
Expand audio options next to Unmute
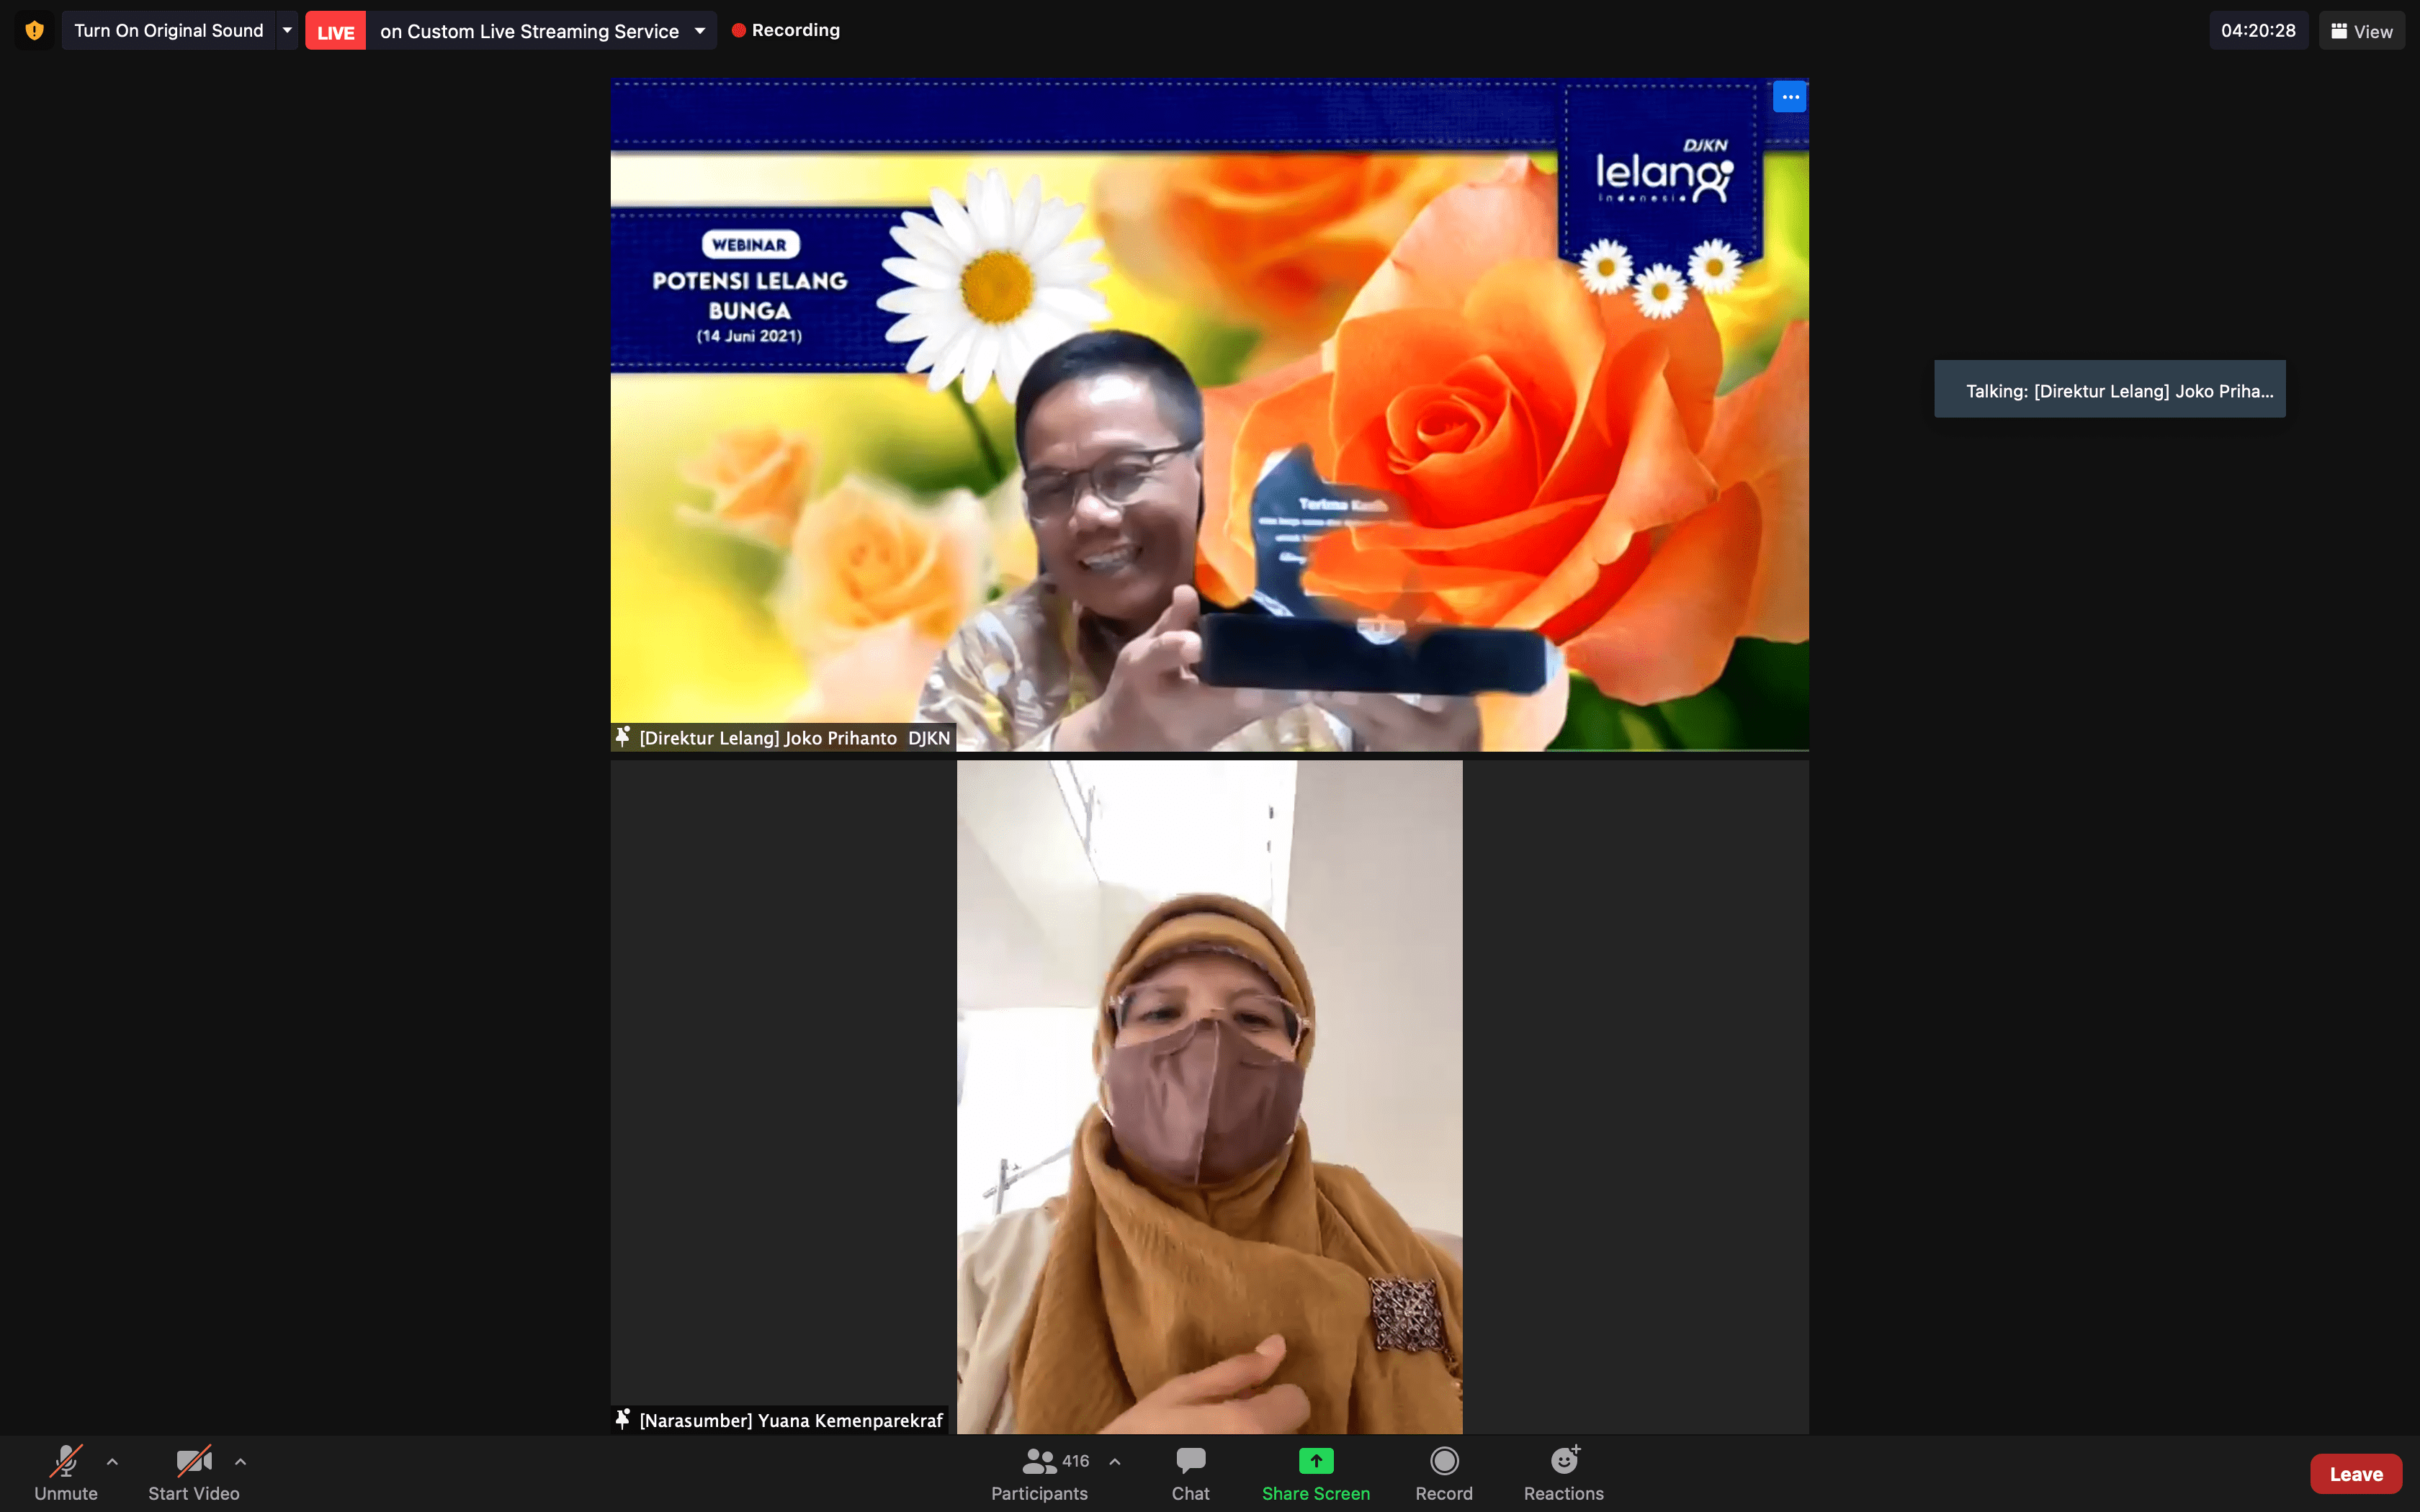pos(112,1462)
